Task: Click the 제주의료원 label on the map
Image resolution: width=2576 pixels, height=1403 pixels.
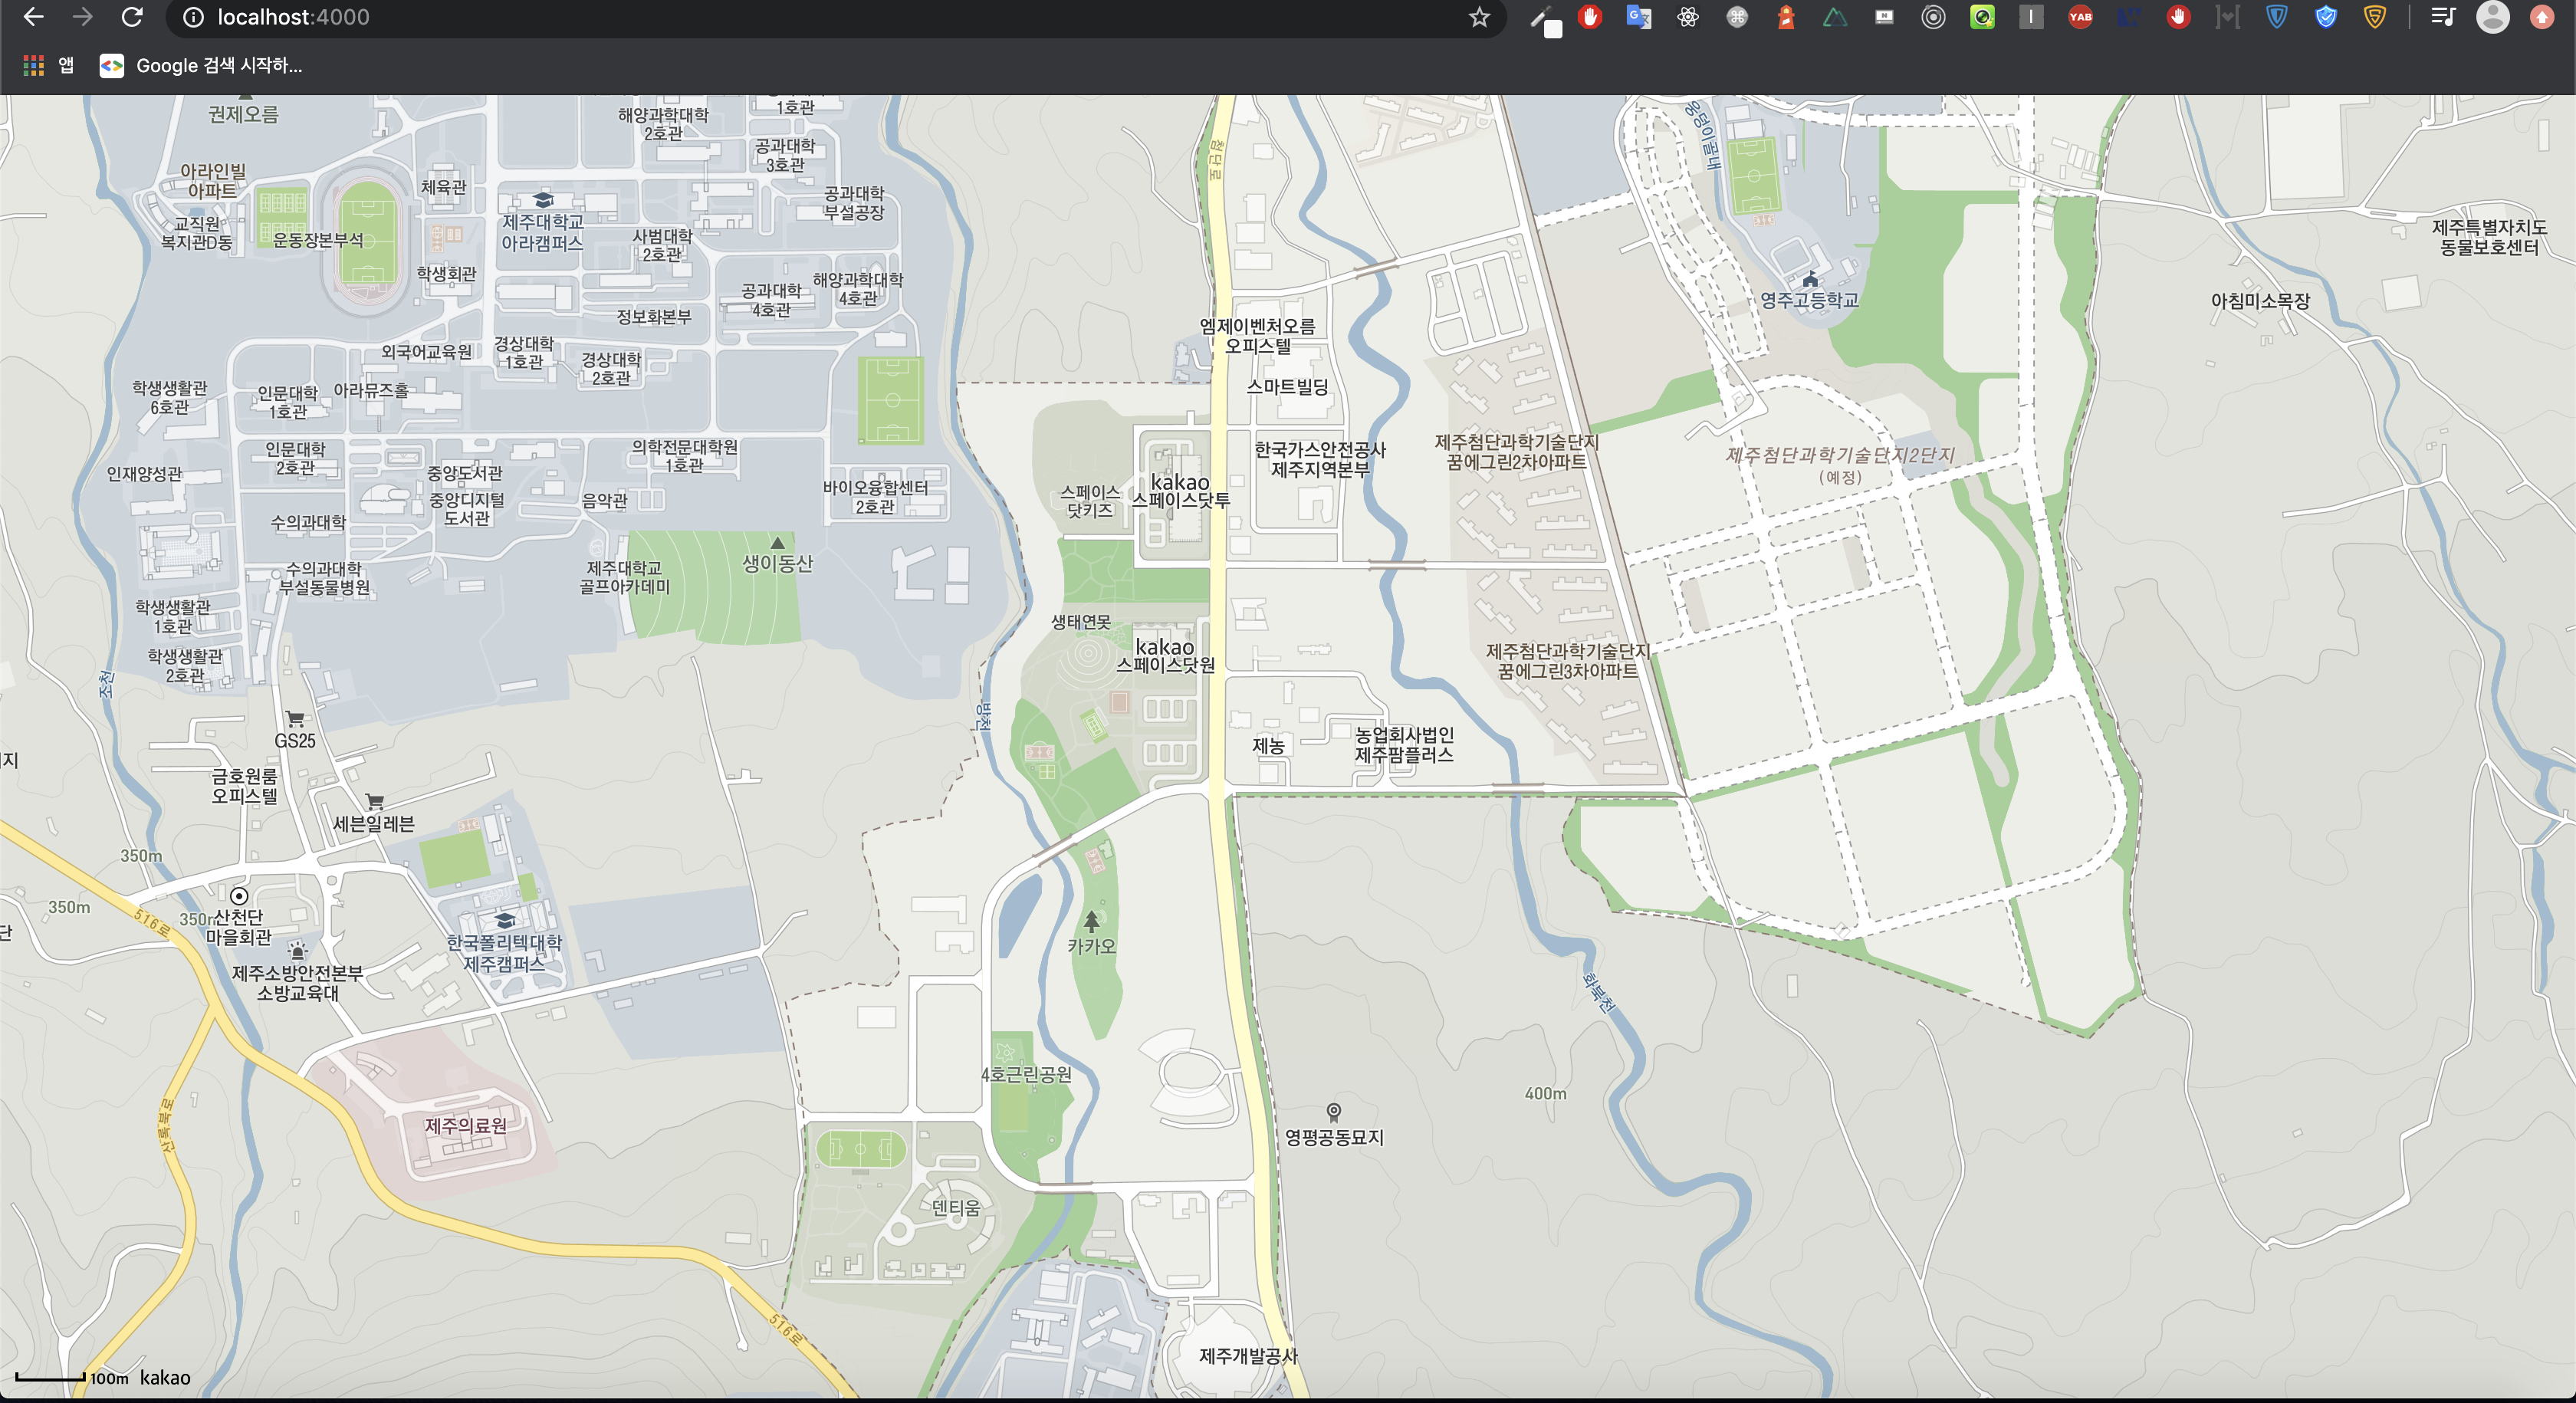Action: 465,1125
